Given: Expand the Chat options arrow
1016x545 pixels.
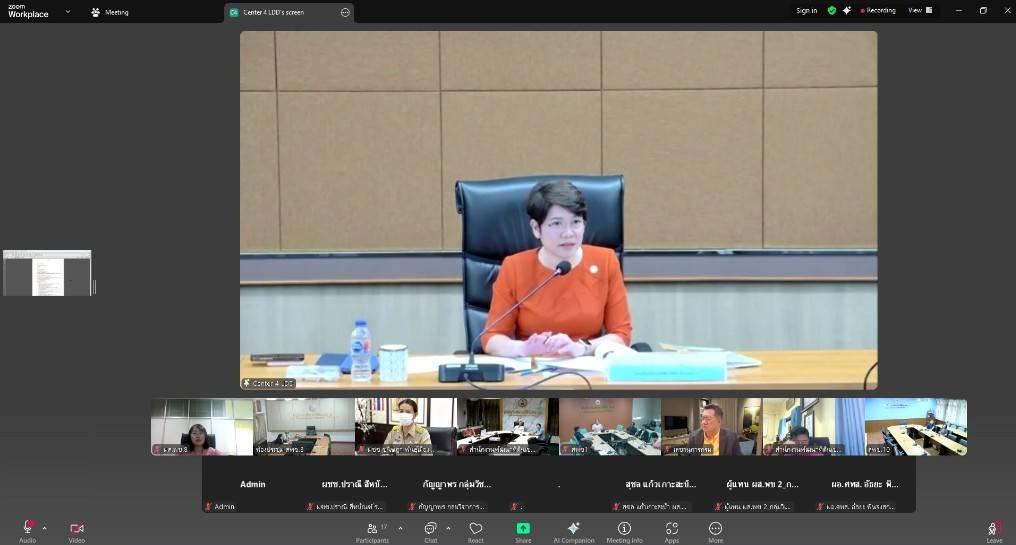Looking at the screenshot, I should point(448,528).
